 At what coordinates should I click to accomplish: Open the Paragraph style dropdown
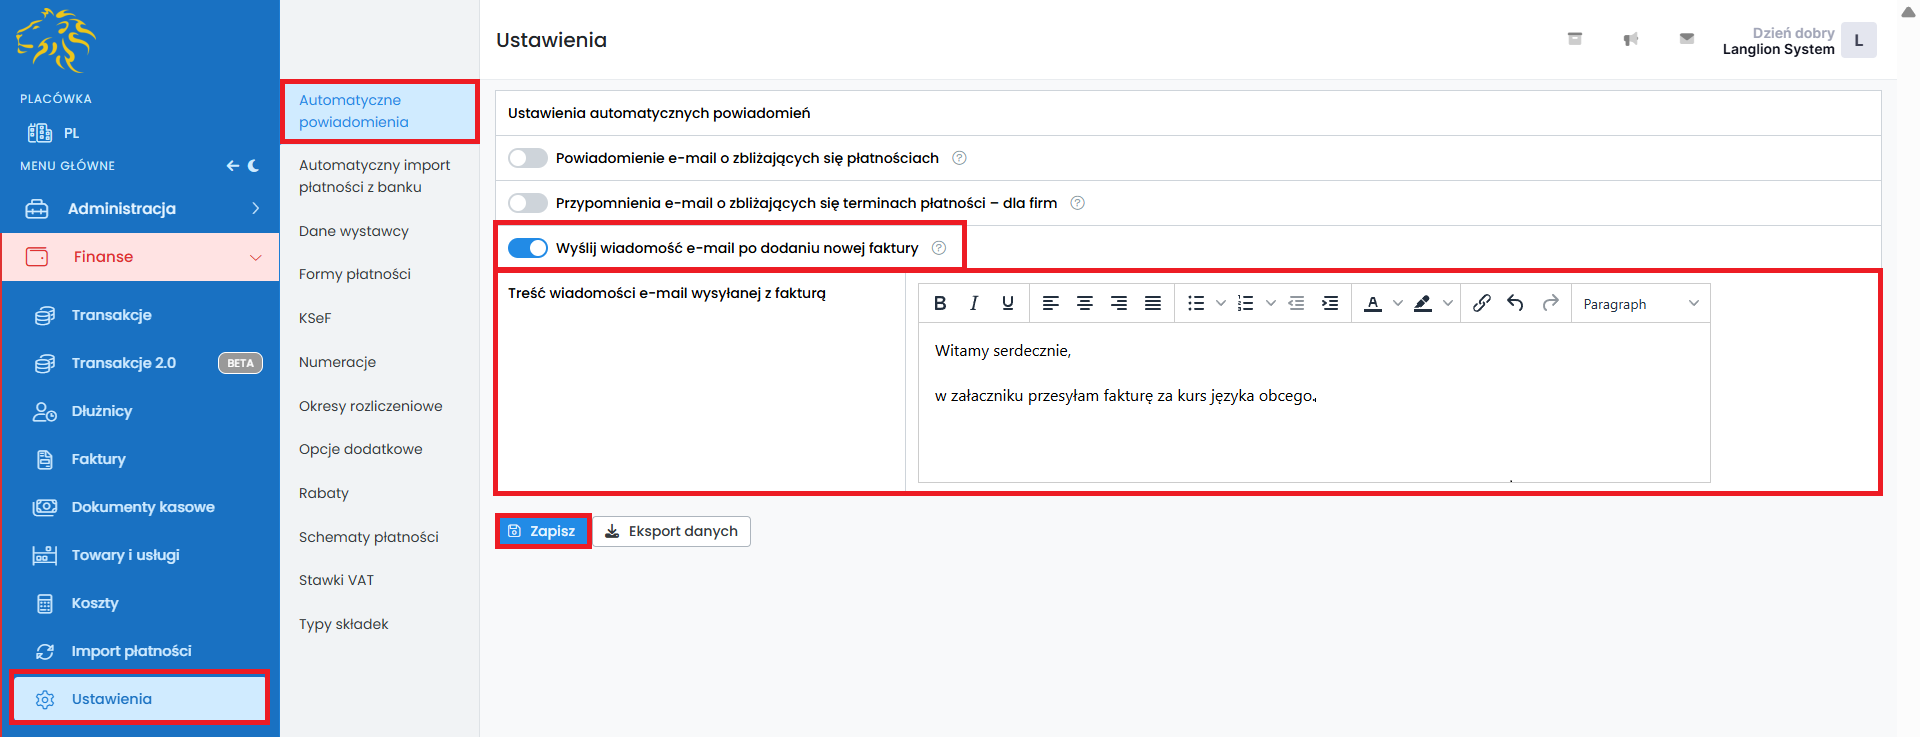tap(1640, 304)
